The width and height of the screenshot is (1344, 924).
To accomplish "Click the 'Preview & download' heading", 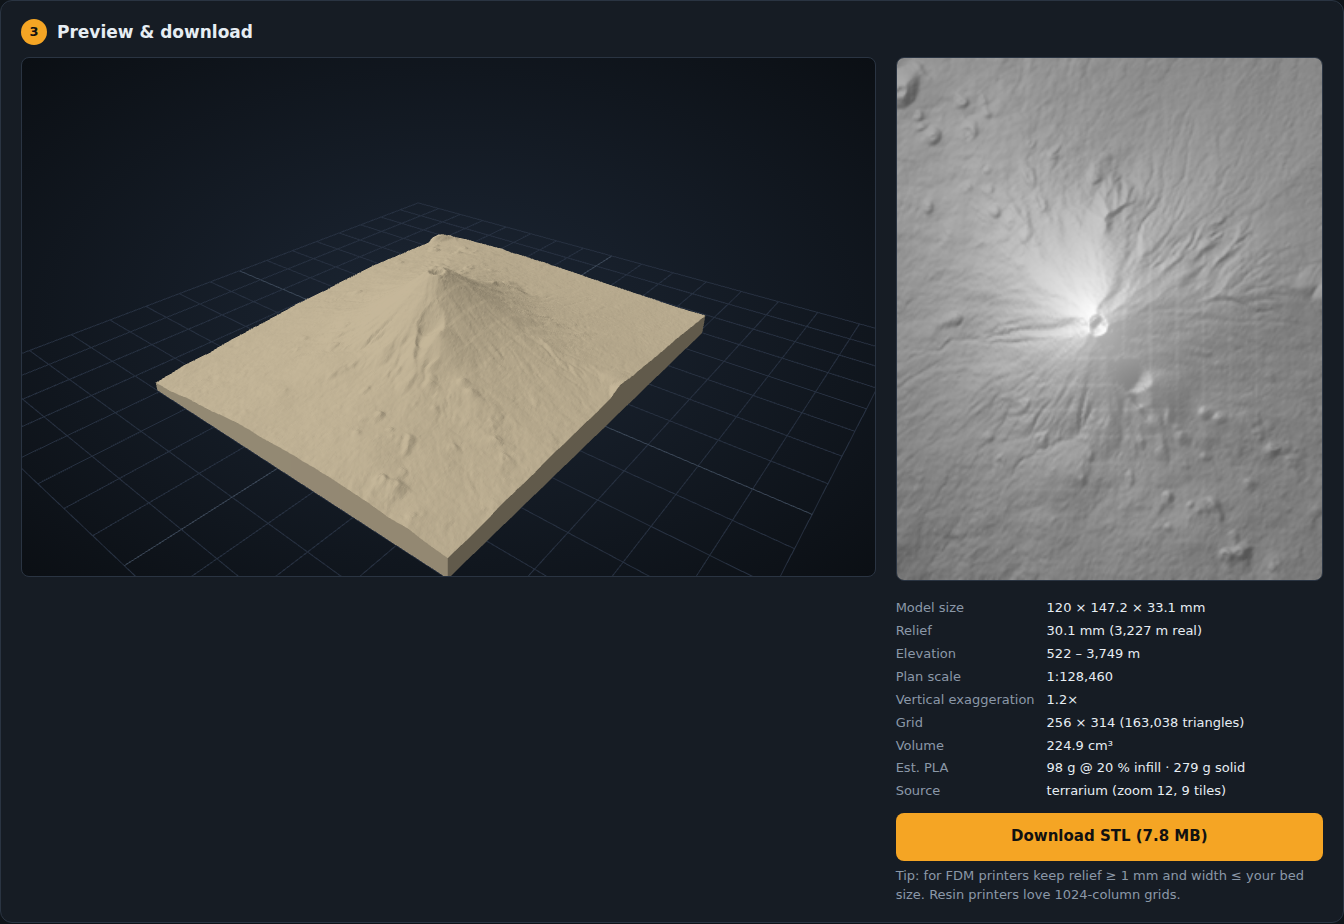I will 155,32.
